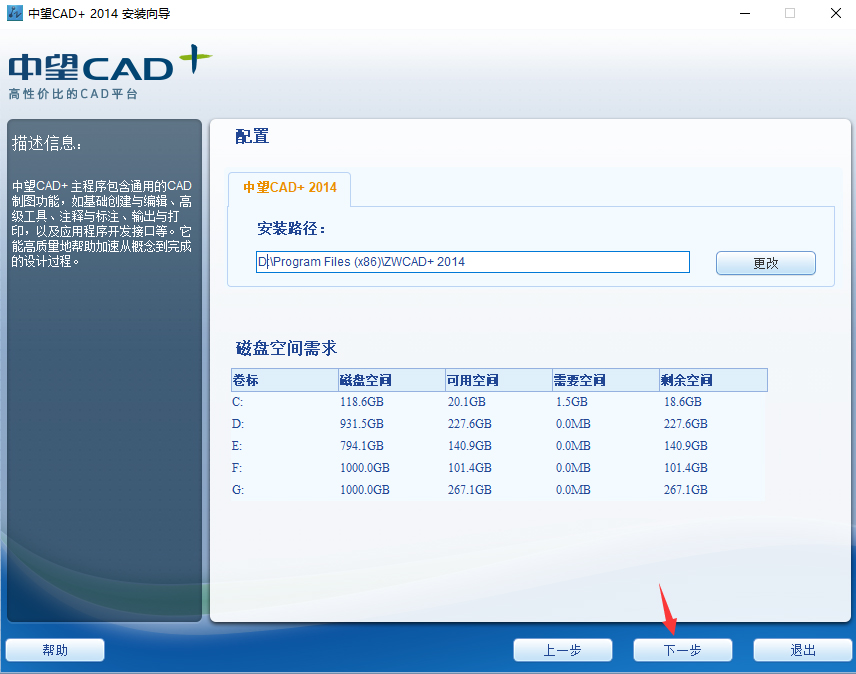Click the window title 中望CAD+ 2014 安装向导
Viewport: 856px width, 674px height.
[x=99, y=14]
